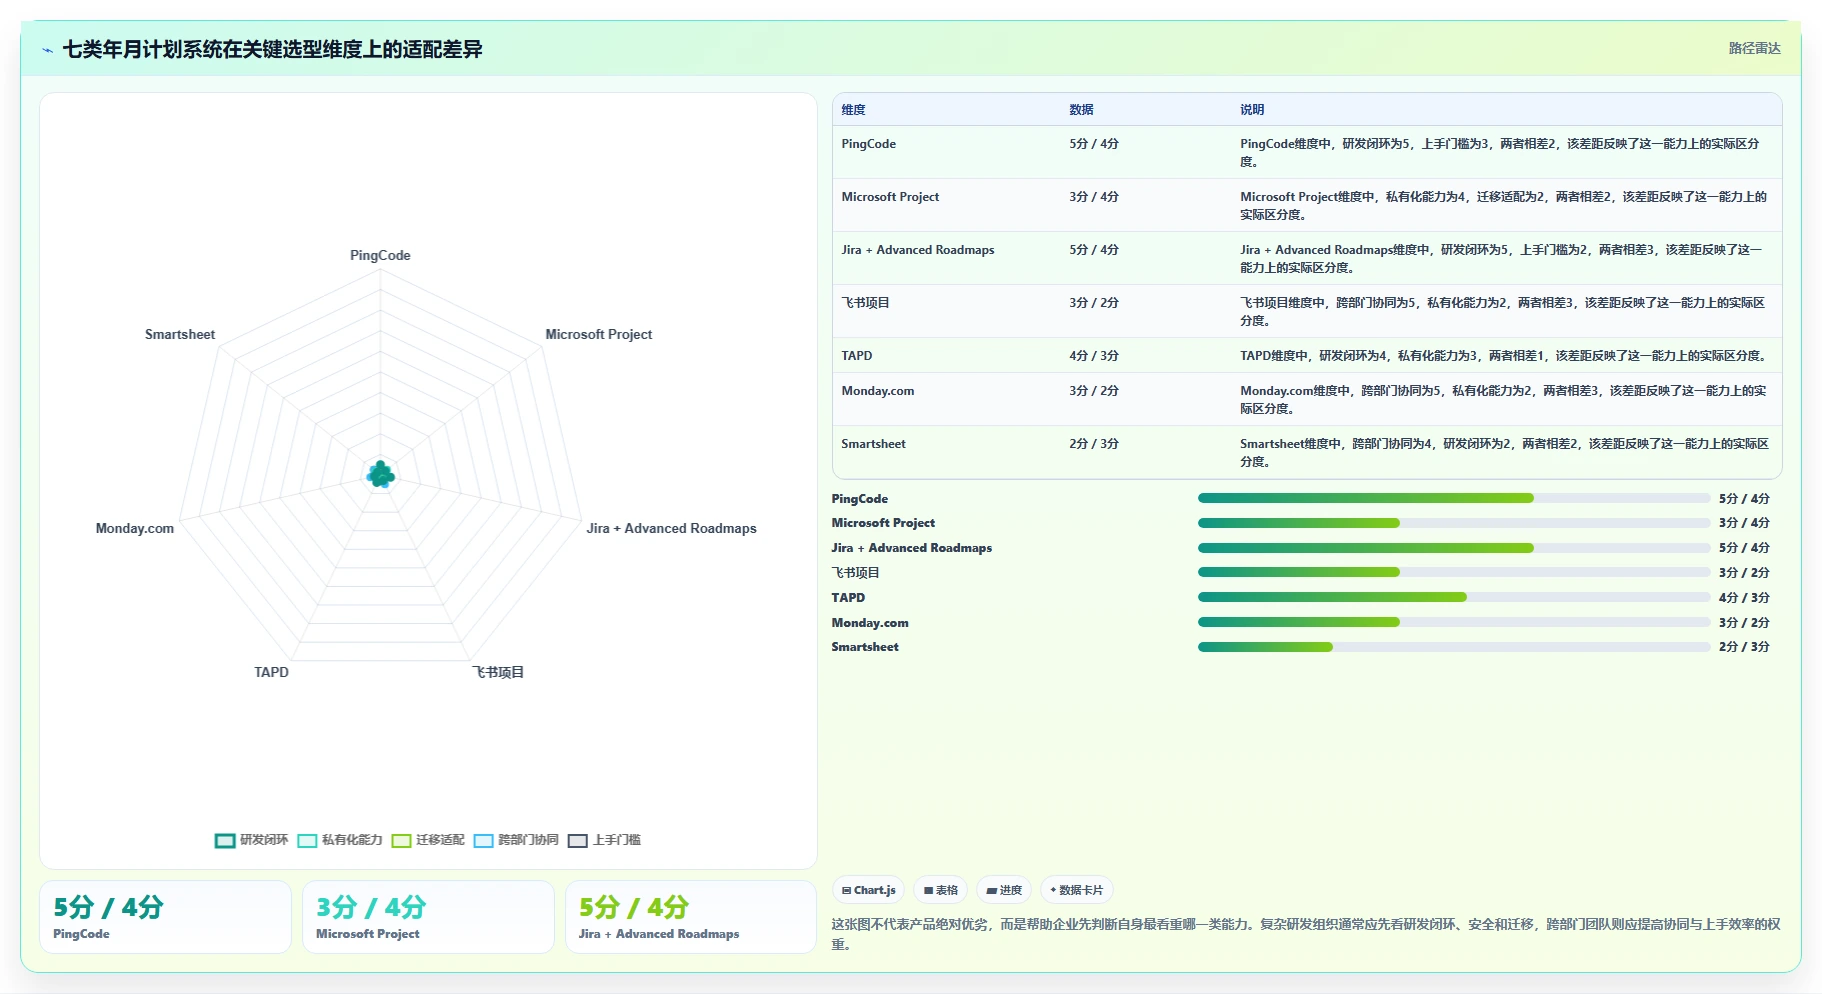Click the title icon beside the chart heading
Screen dimensions: 1822x994
pyautogui.click(x=48, y=50)
